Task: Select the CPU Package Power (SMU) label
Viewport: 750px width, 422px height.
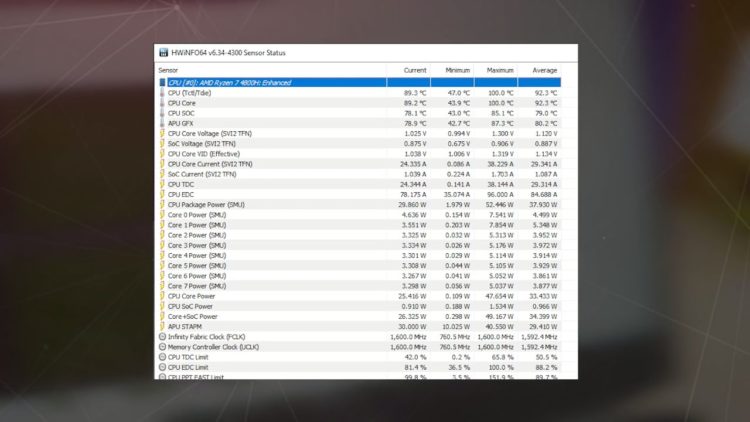Action: (206, 204)
